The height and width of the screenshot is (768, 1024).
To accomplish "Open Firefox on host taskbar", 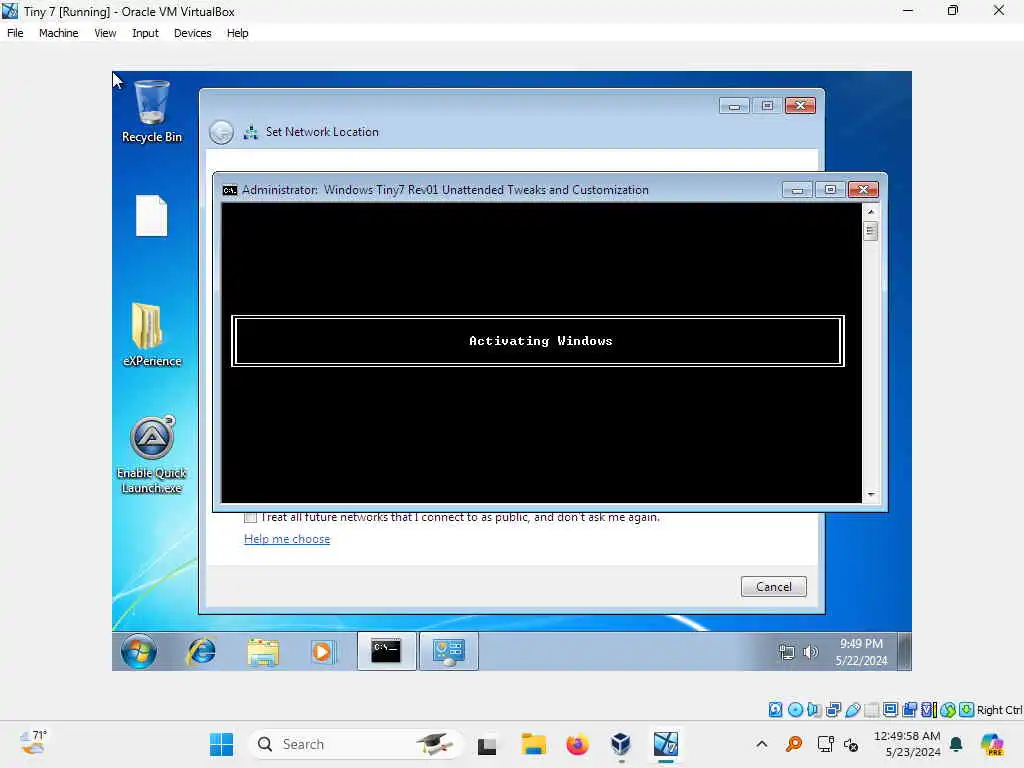I will coord(577,744).
